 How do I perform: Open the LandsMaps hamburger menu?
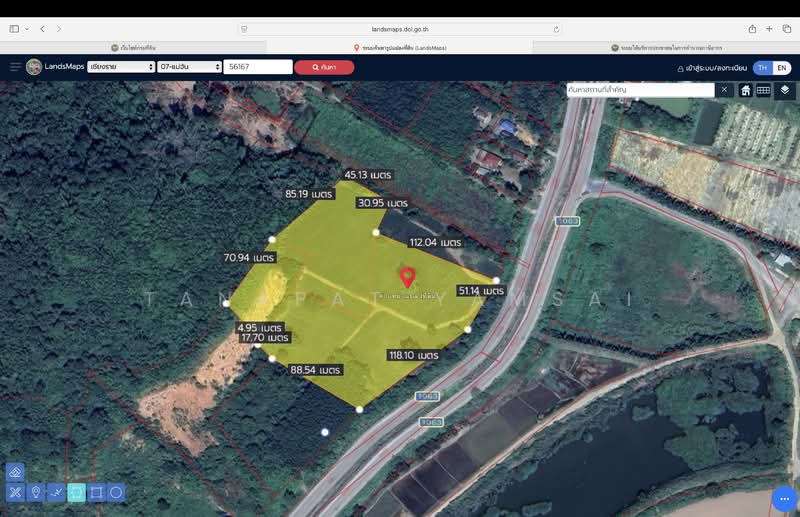point(15,67)
